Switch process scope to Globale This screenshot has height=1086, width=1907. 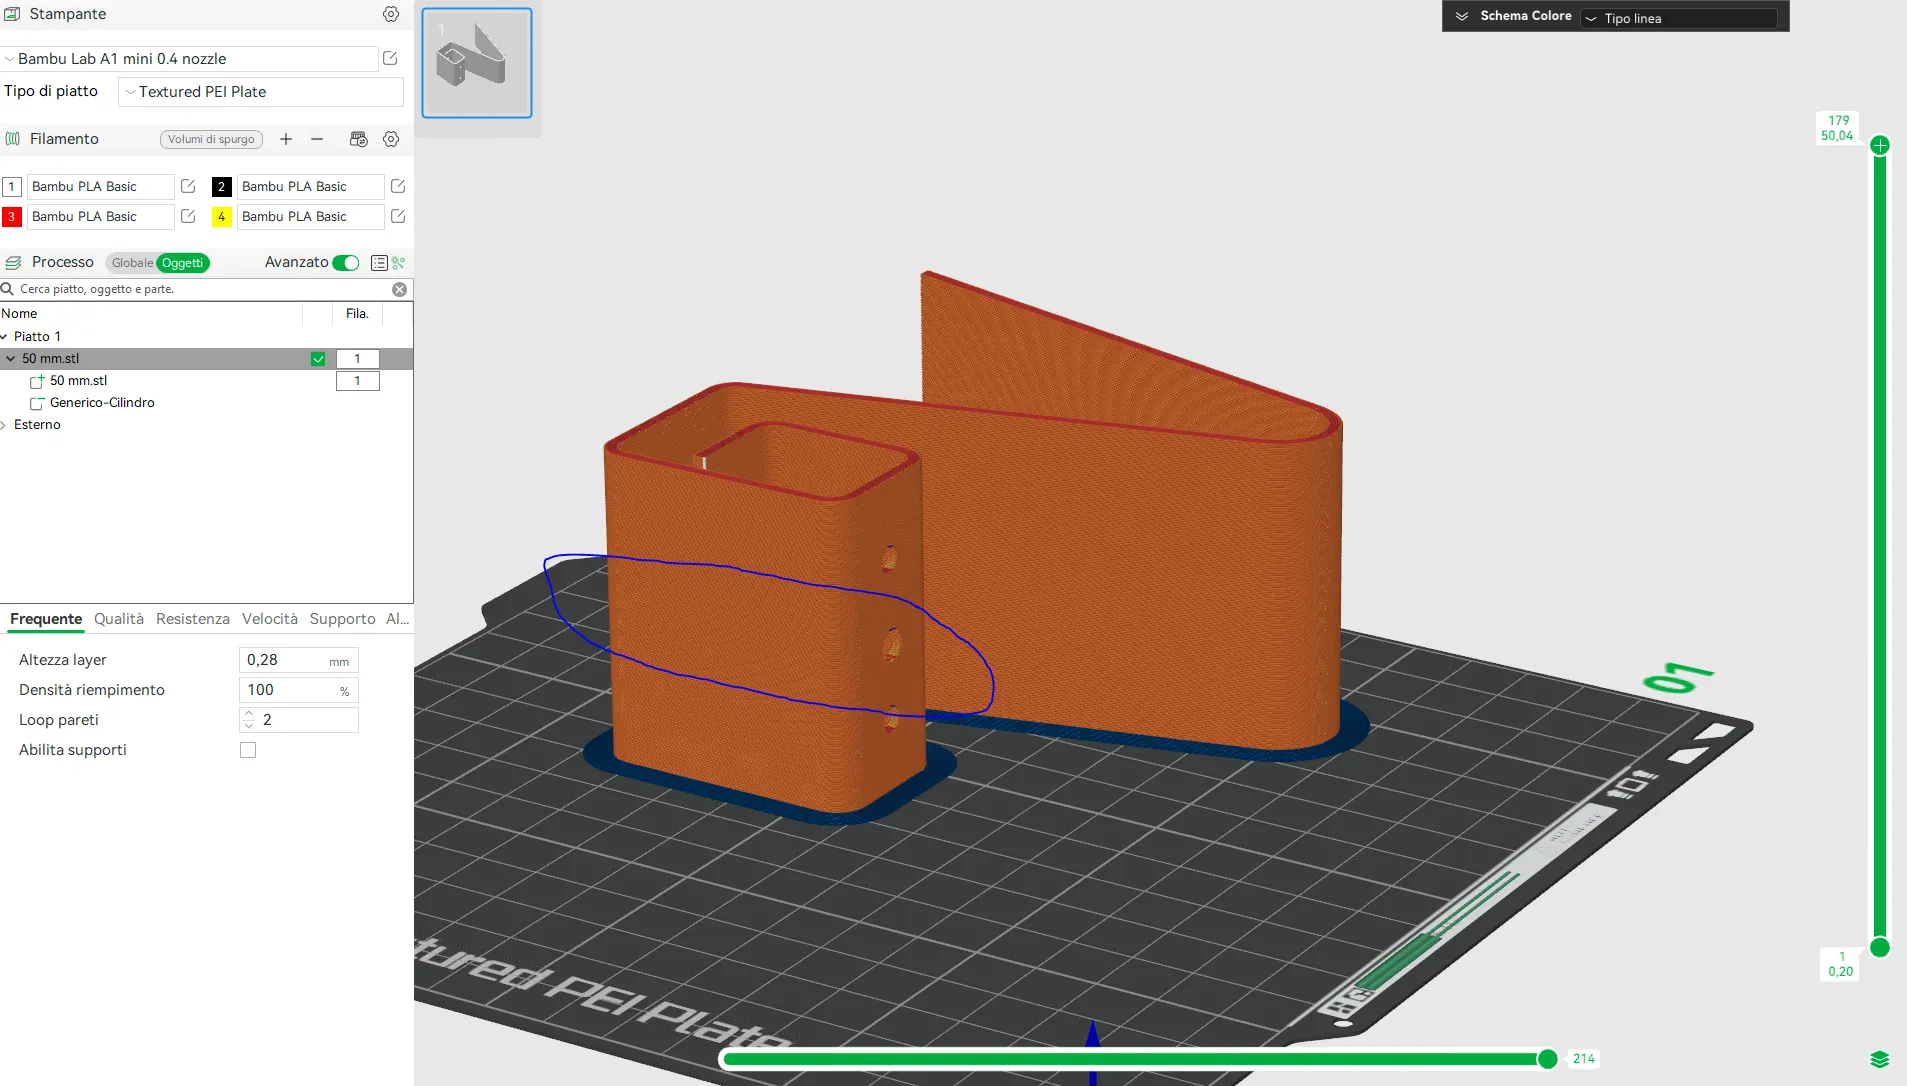coord(132,263)
